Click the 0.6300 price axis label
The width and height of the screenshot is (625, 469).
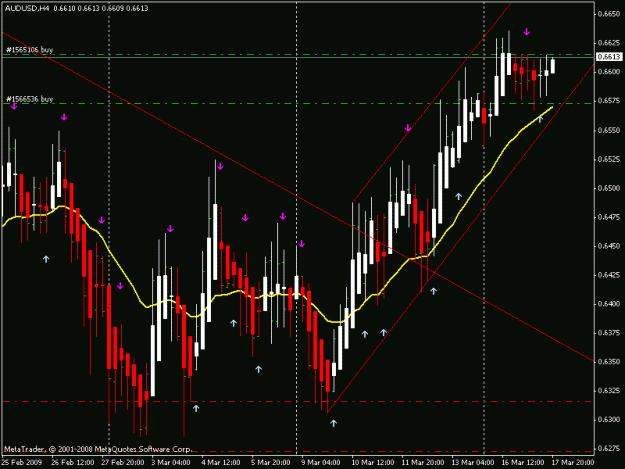point(609,420)
